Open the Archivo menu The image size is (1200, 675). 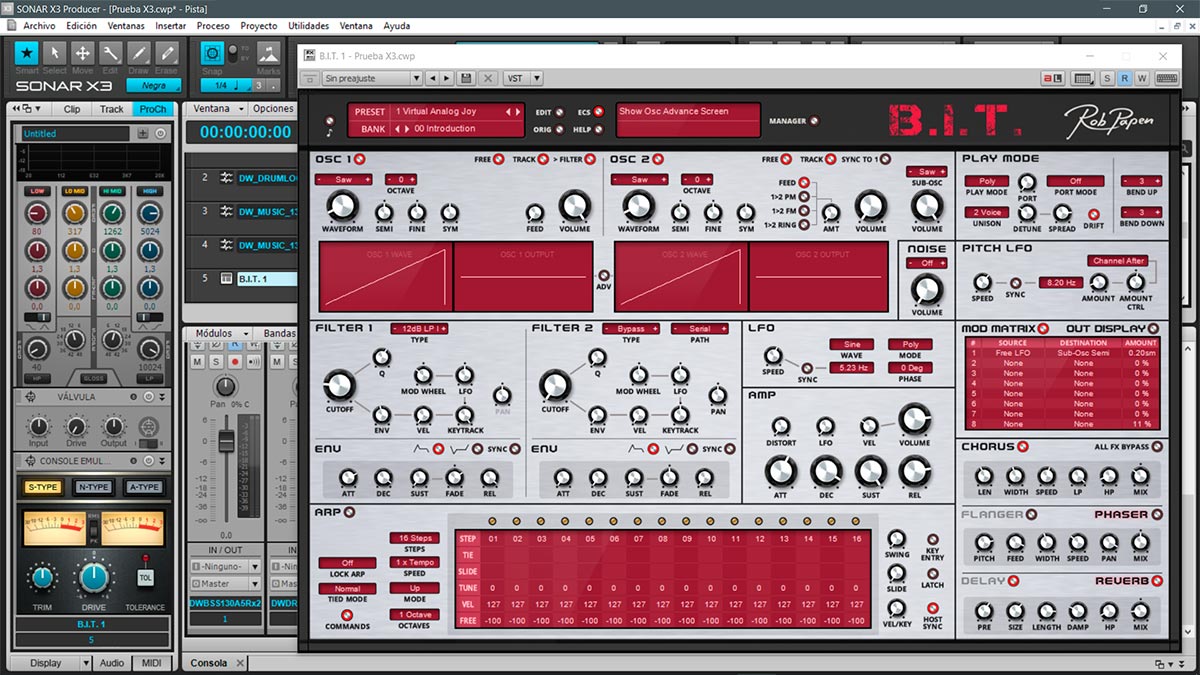[x=39, y=25]
